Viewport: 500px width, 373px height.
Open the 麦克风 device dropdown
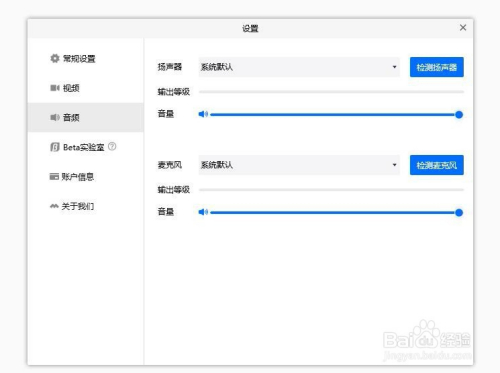point(299,165)
